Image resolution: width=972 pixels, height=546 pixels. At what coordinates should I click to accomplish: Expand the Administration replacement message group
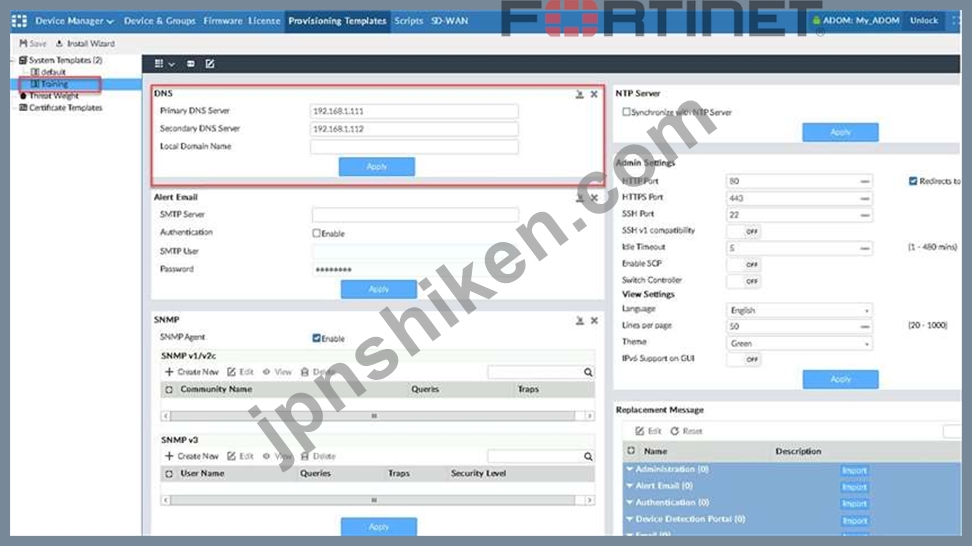630,469
